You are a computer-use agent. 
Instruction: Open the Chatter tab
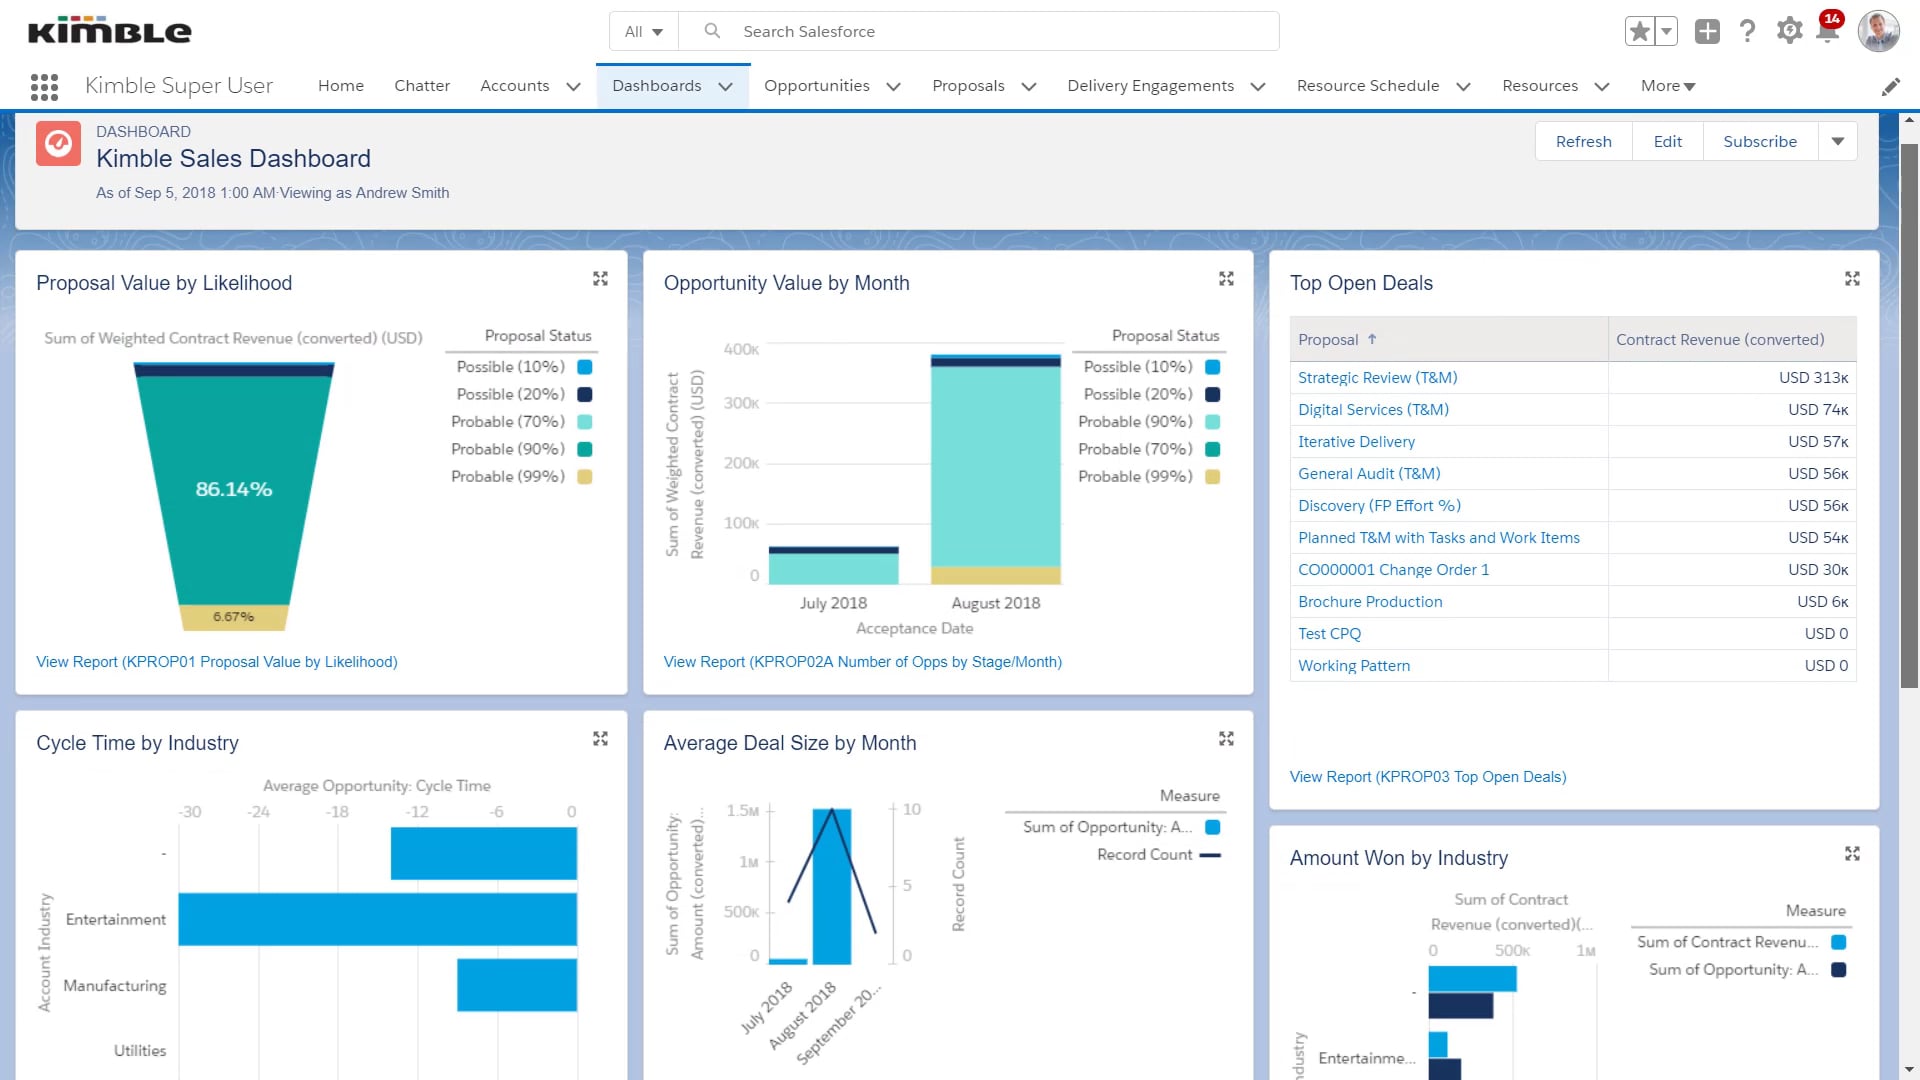point(422,86)
